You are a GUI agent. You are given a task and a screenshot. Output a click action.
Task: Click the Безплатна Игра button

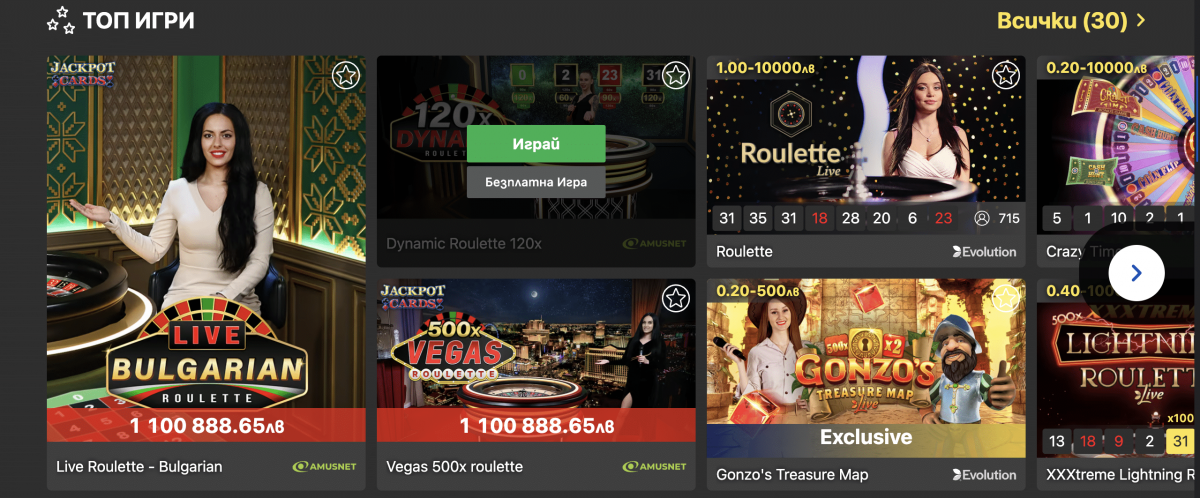pos(536,183)
